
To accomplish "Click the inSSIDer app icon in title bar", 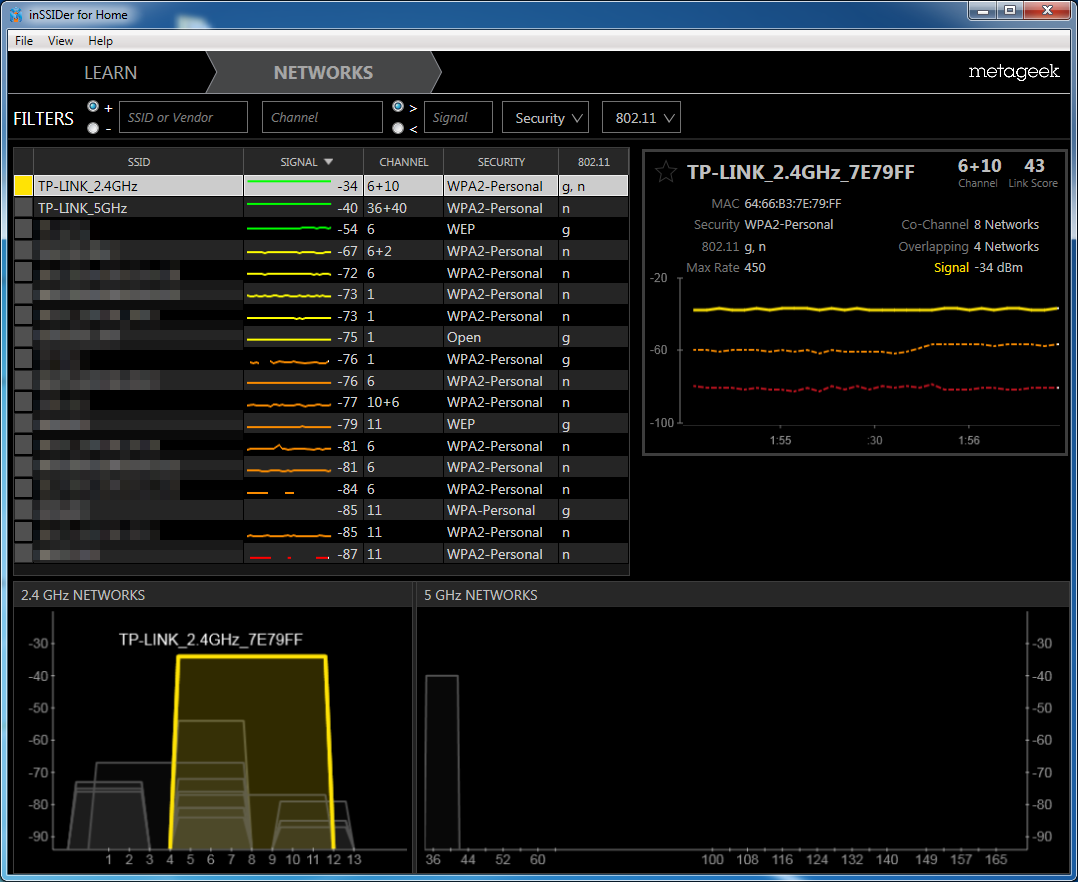I will pos(16,14).
